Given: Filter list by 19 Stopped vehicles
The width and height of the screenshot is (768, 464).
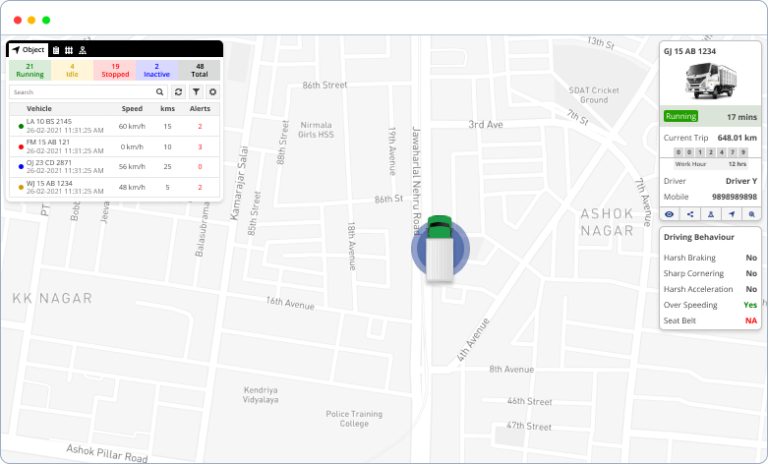Looking at the screenshot, I should [x=115, y=70].
